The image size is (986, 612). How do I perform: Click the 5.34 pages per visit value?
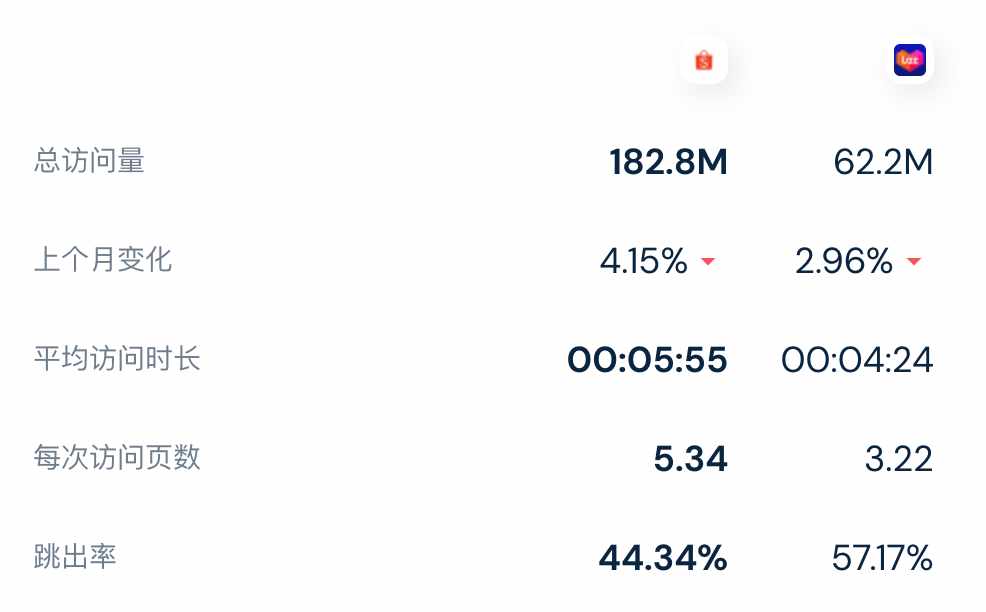(x=690, y=459)
